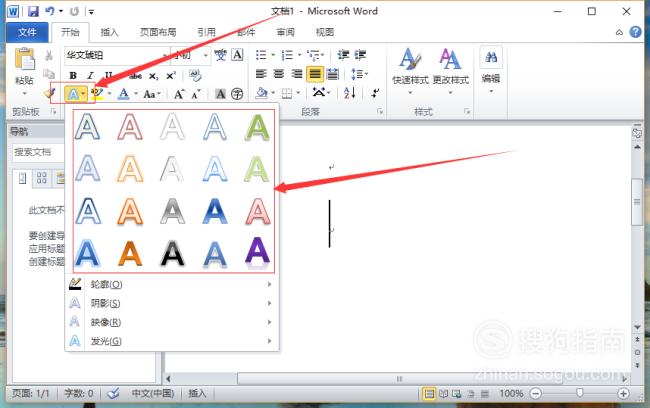Viewport: 650px width, 408px height.
Task: Click the Show/Hide paragraph marks icon
Action: tap(375, 93)
